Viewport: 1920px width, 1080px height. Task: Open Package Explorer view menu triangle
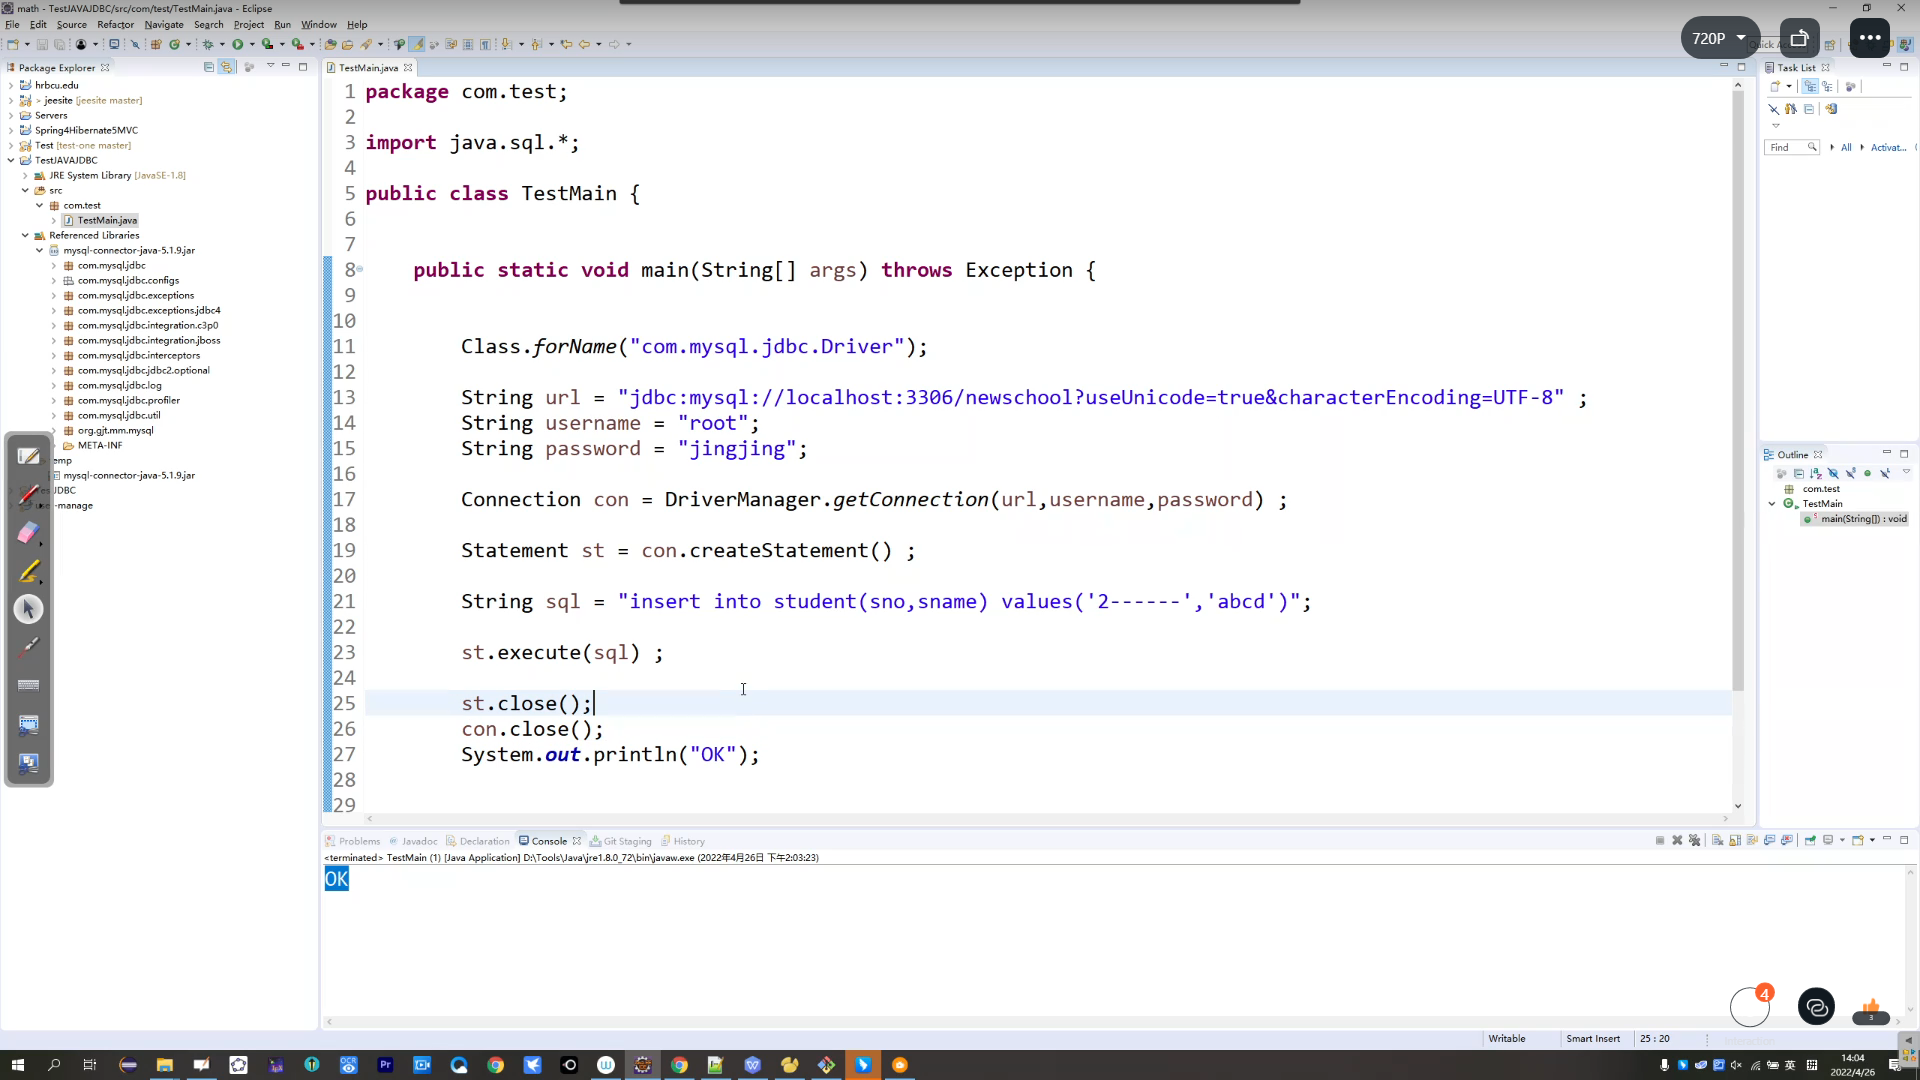pos(270,66)
